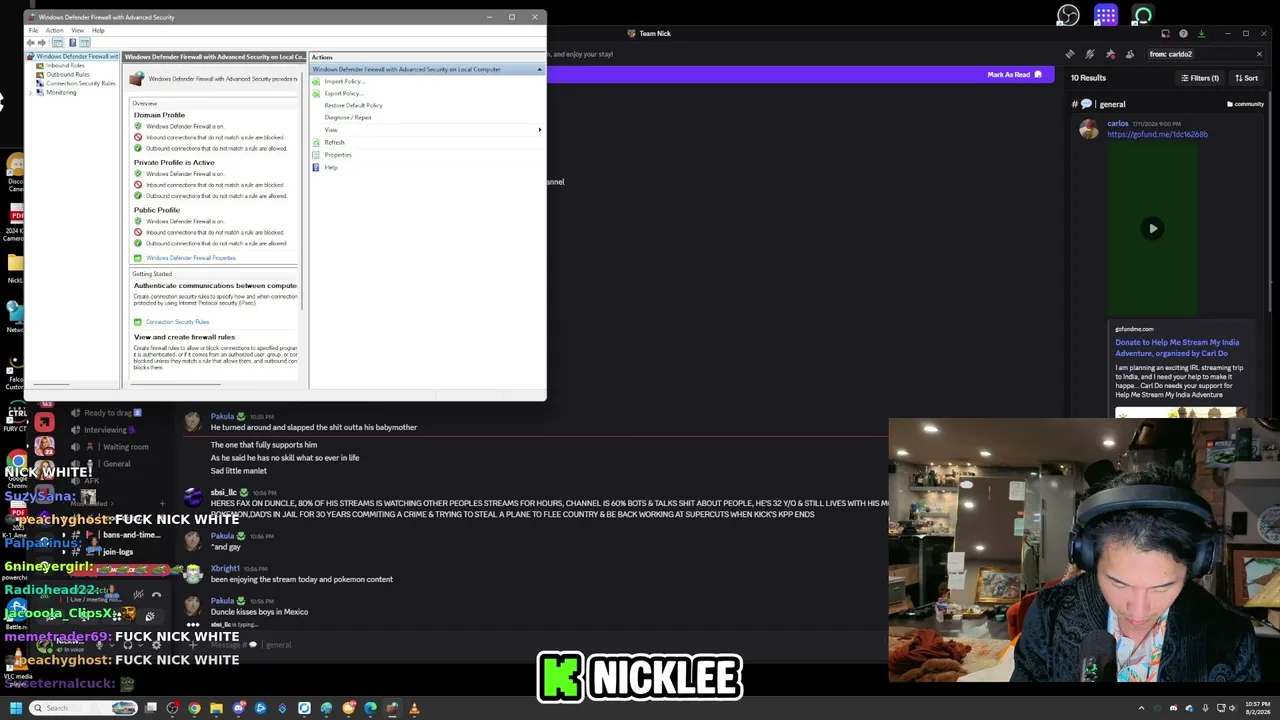Open the Connection Security Rules link
The height and width of the screenshot is (720, 1280).
coord(177,322)
